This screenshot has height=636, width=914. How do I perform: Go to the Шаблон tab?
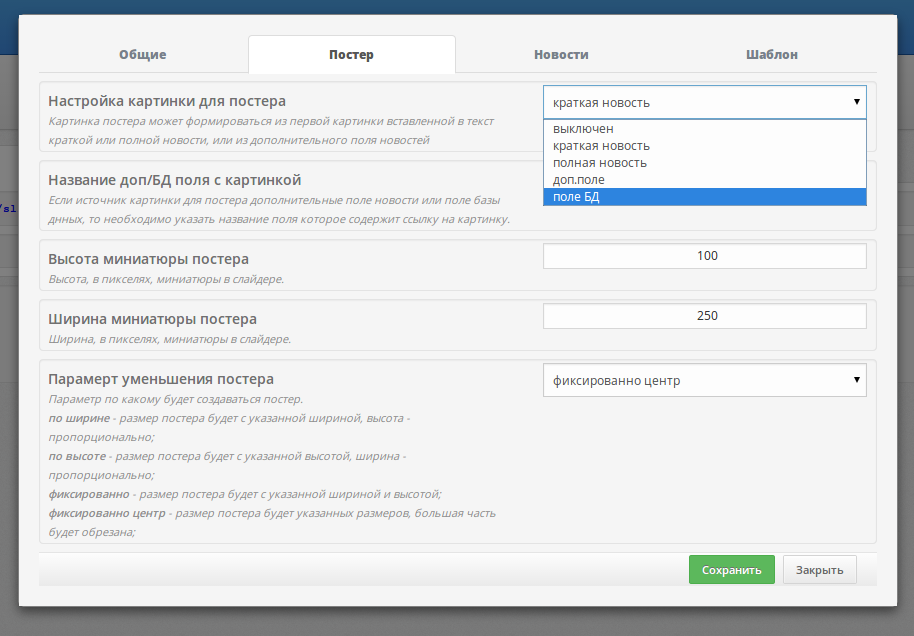coord(772,55)
